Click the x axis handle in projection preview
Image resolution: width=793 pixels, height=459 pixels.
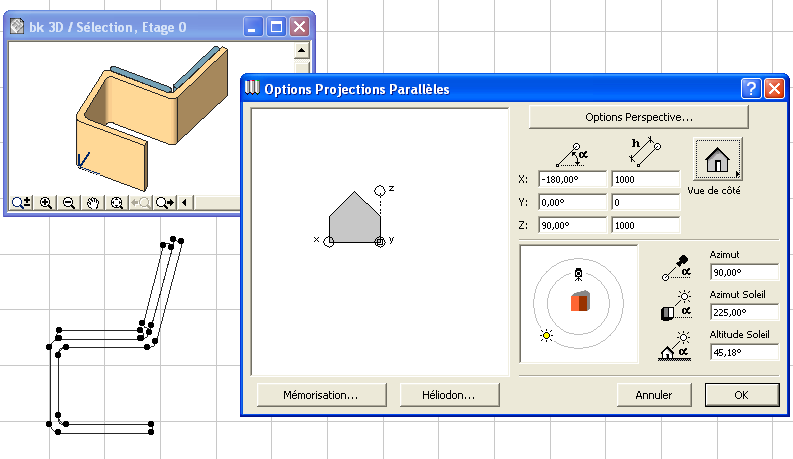(329, 242)
